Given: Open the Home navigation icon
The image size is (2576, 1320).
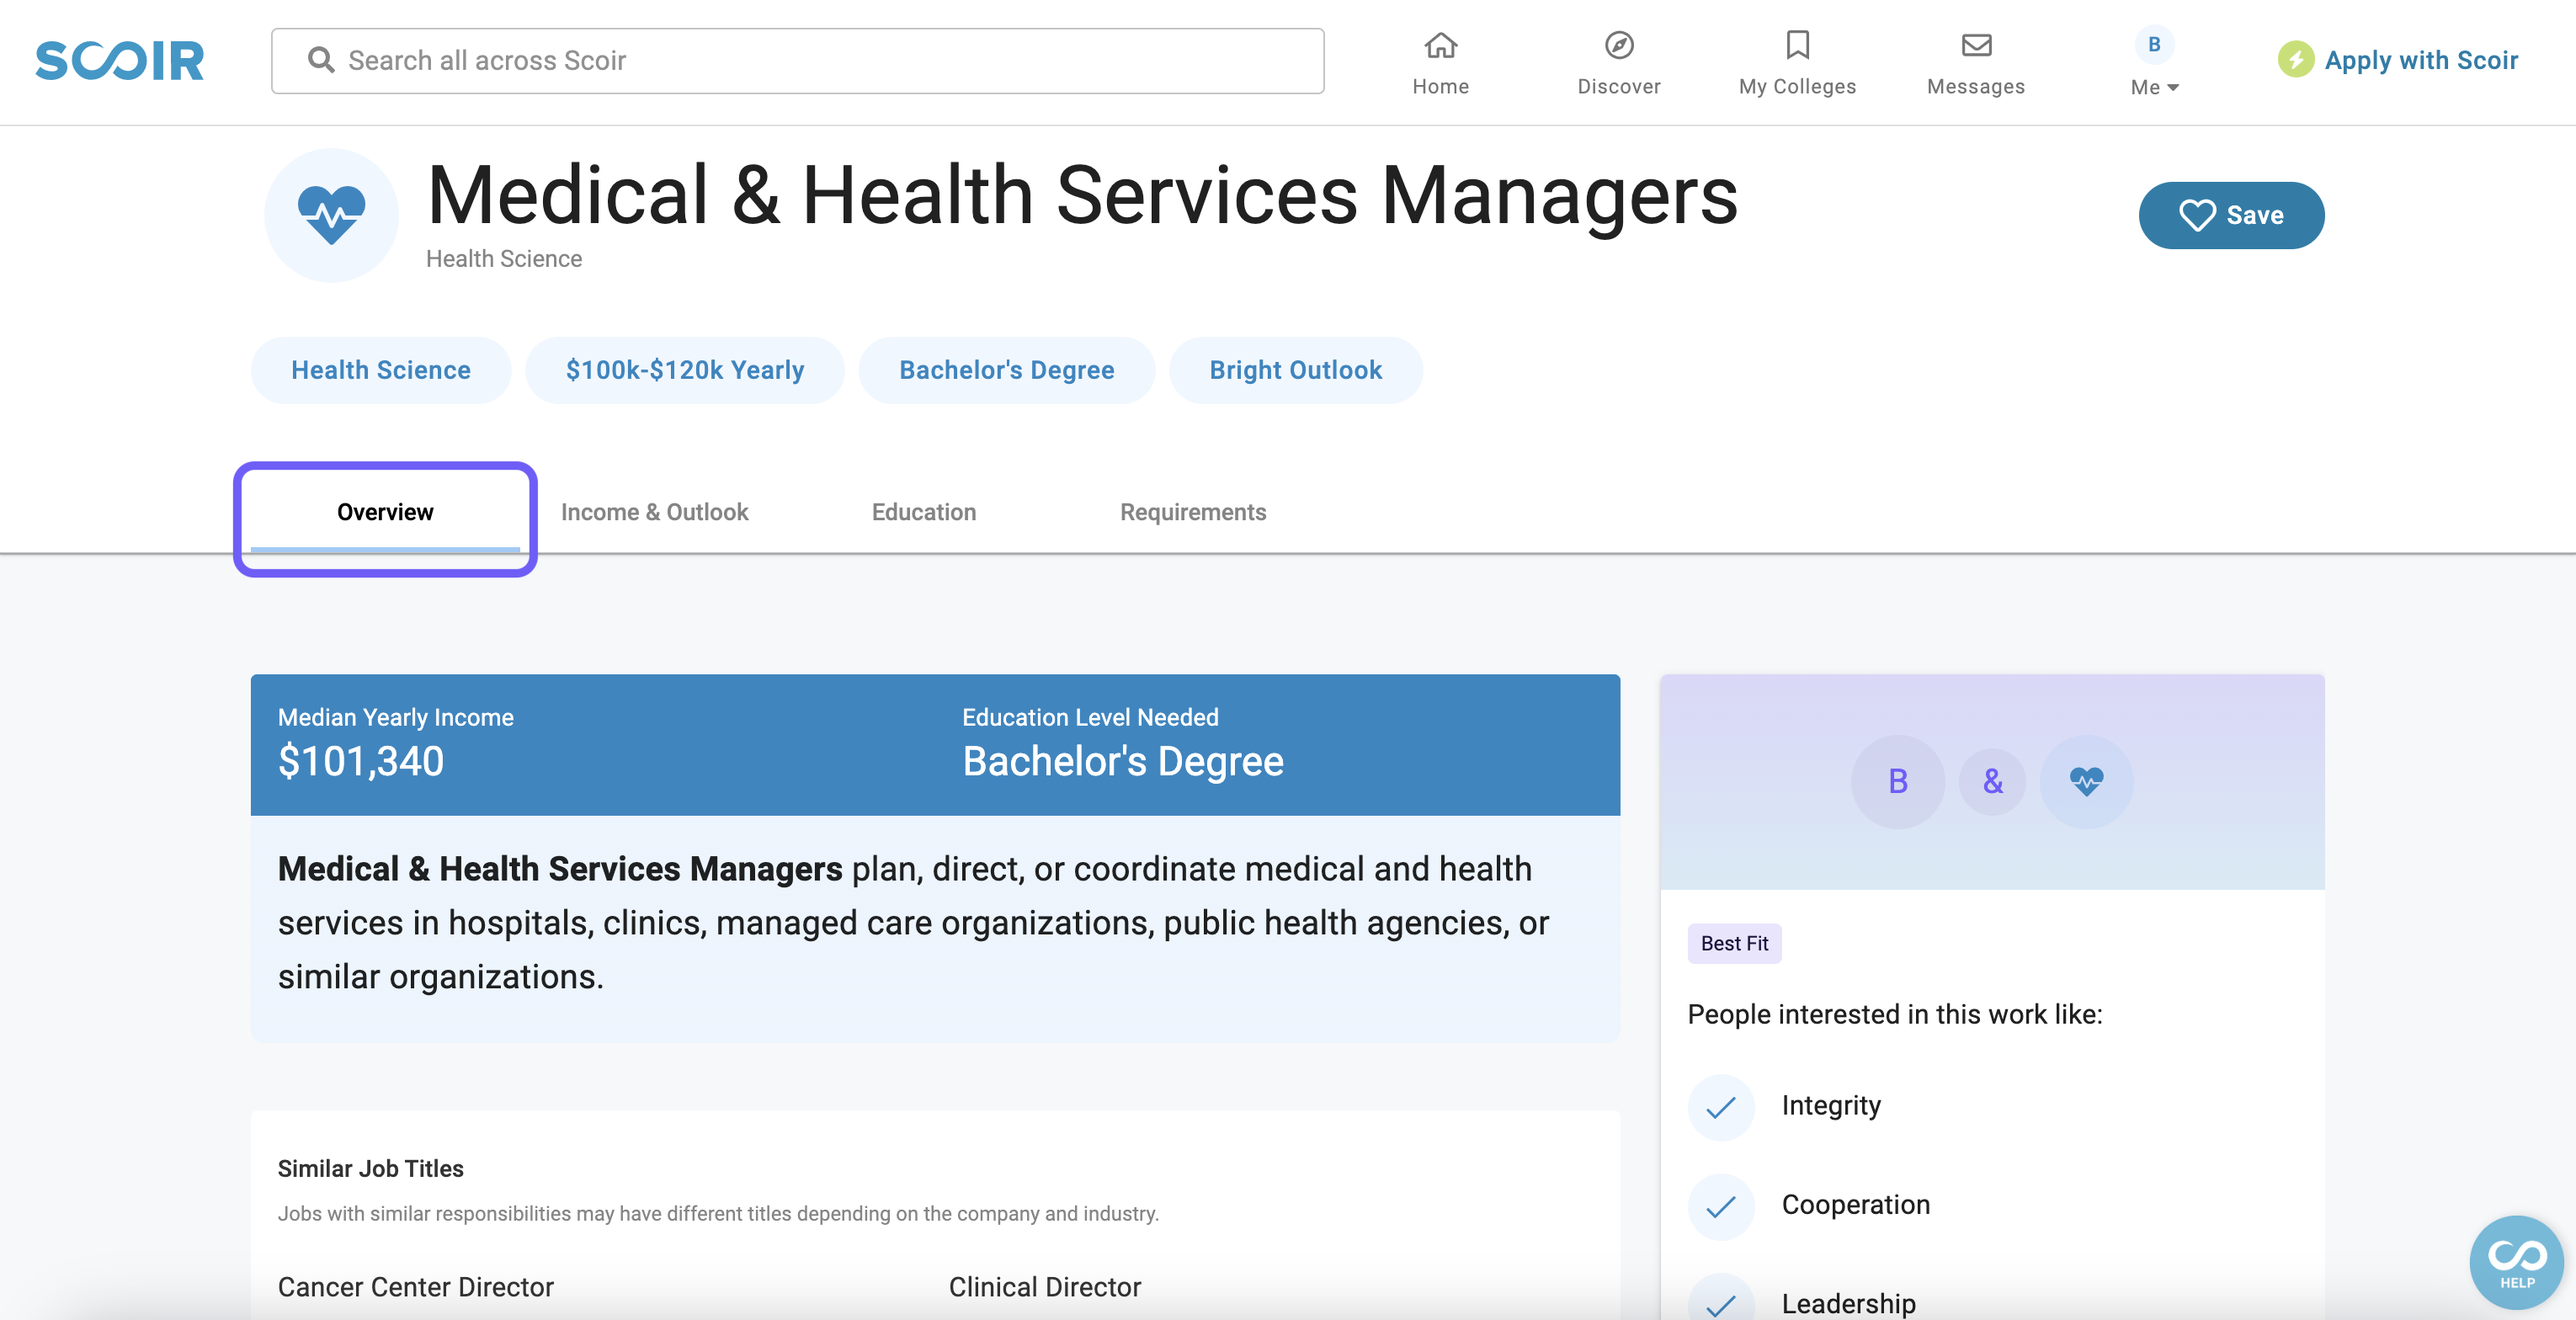Looking at the screenshot, I should pos(1440,46).
